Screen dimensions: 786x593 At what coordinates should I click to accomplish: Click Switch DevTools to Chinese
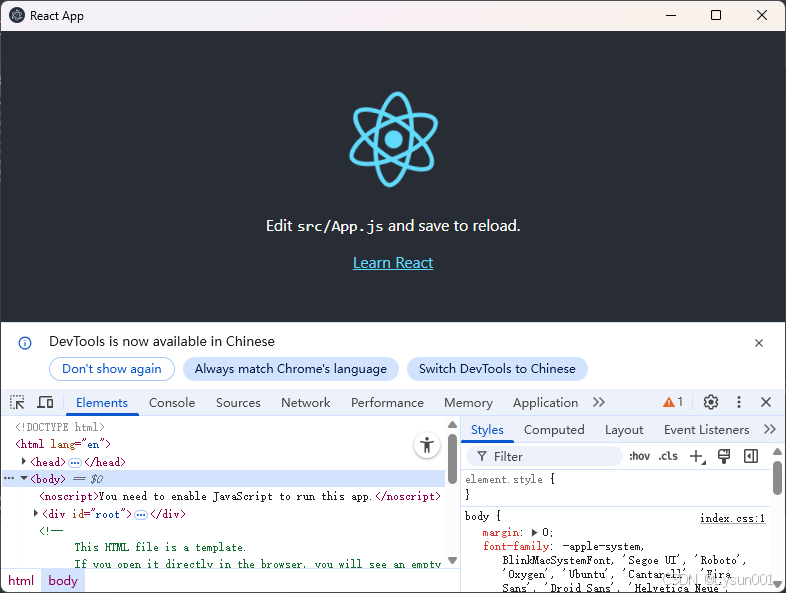[497, 369]
